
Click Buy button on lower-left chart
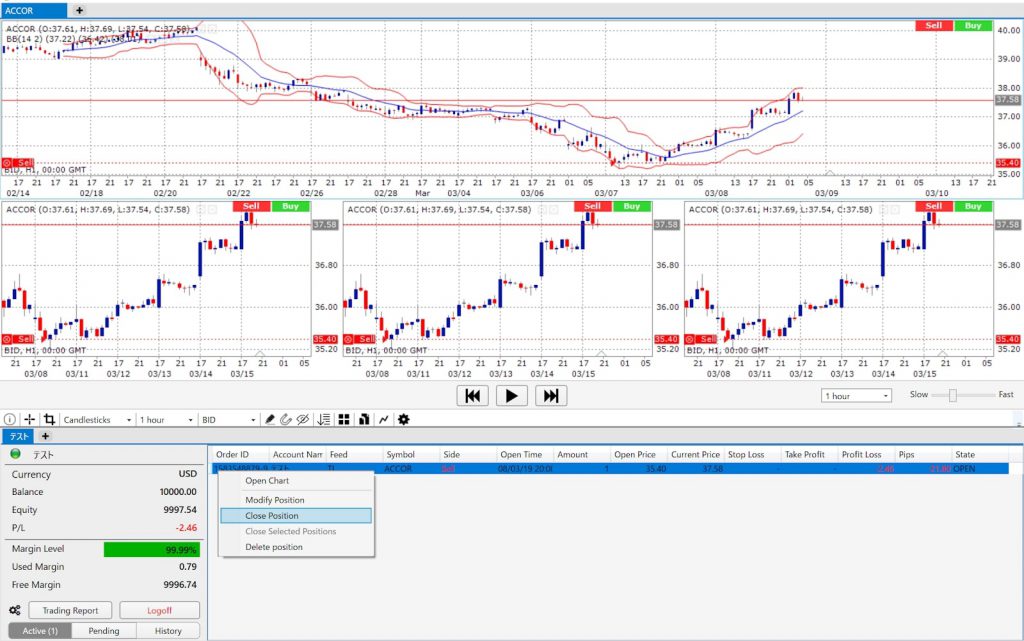point(291,206)
